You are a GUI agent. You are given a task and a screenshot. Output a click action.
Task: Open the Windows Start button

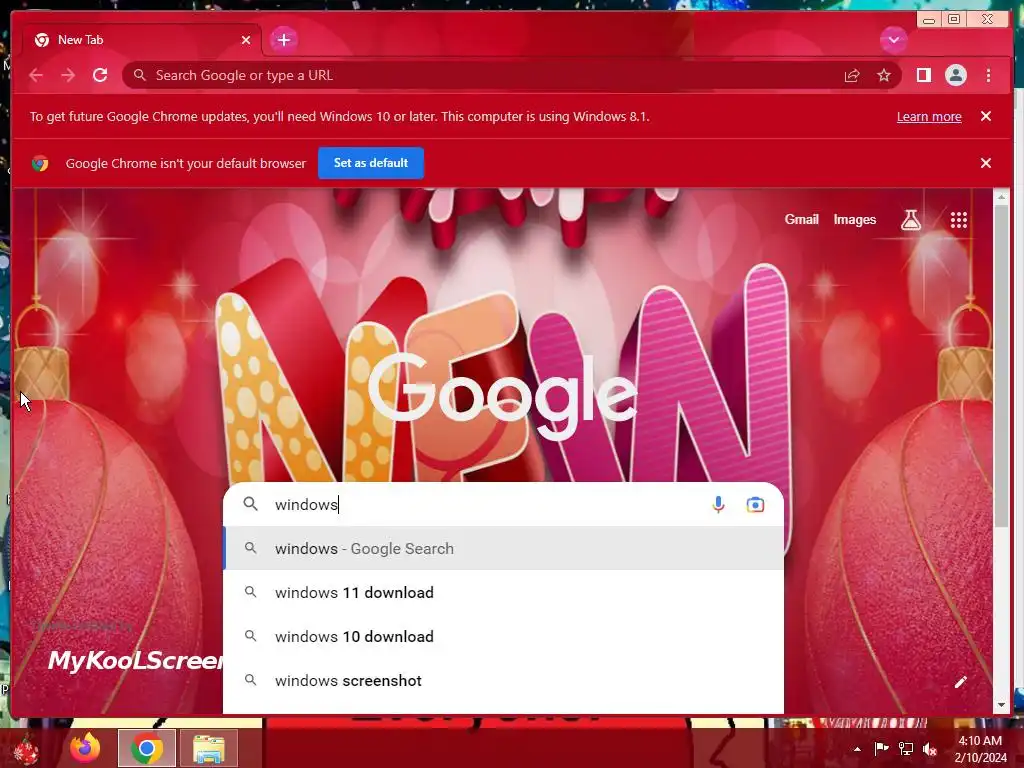point(26,748)
